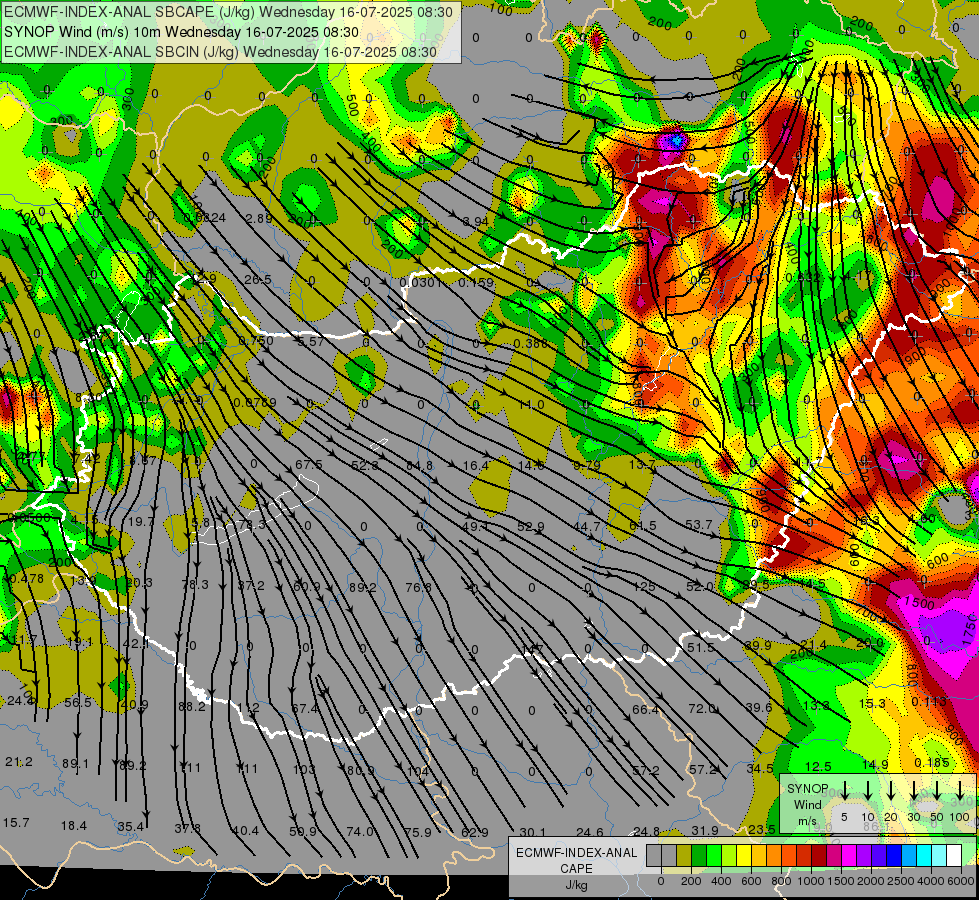The height and width of the screenshot is (900, 979).
Task: Select the white swatch at the CAPE legend end
Action: [954, 855]
